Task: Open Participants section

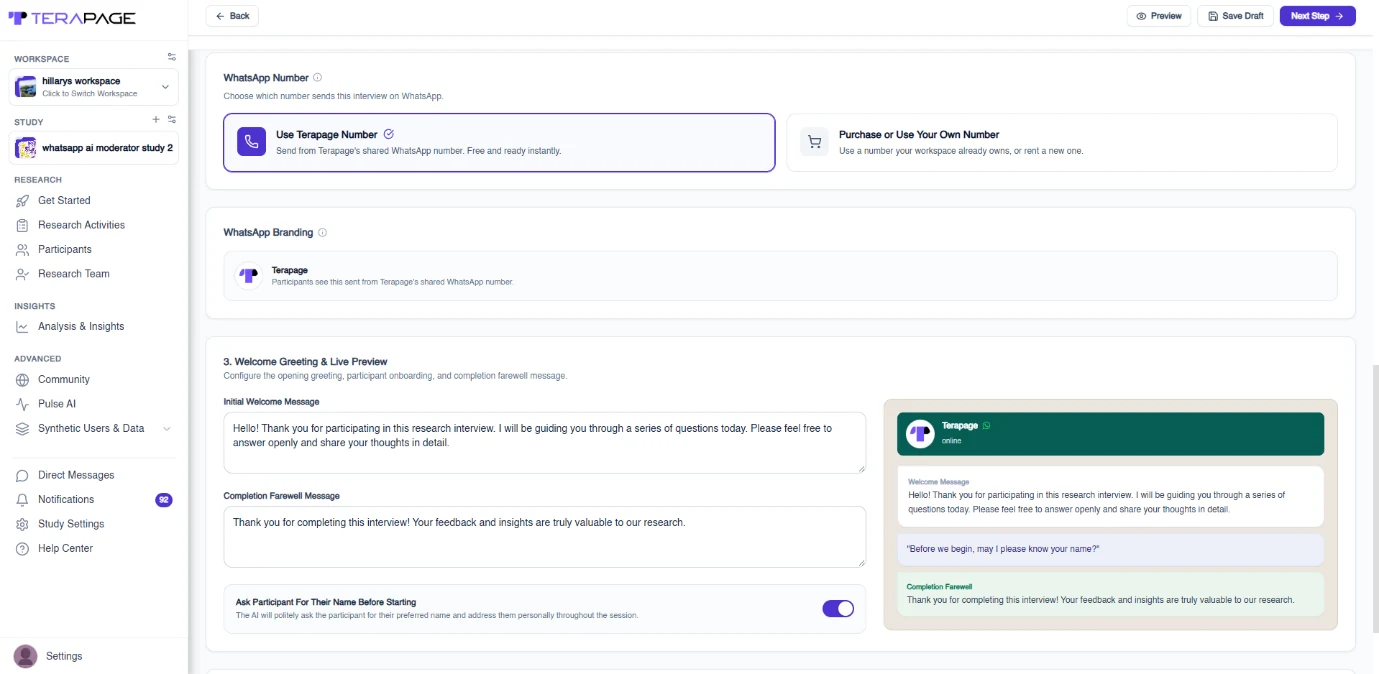Action: pos(64,249)
